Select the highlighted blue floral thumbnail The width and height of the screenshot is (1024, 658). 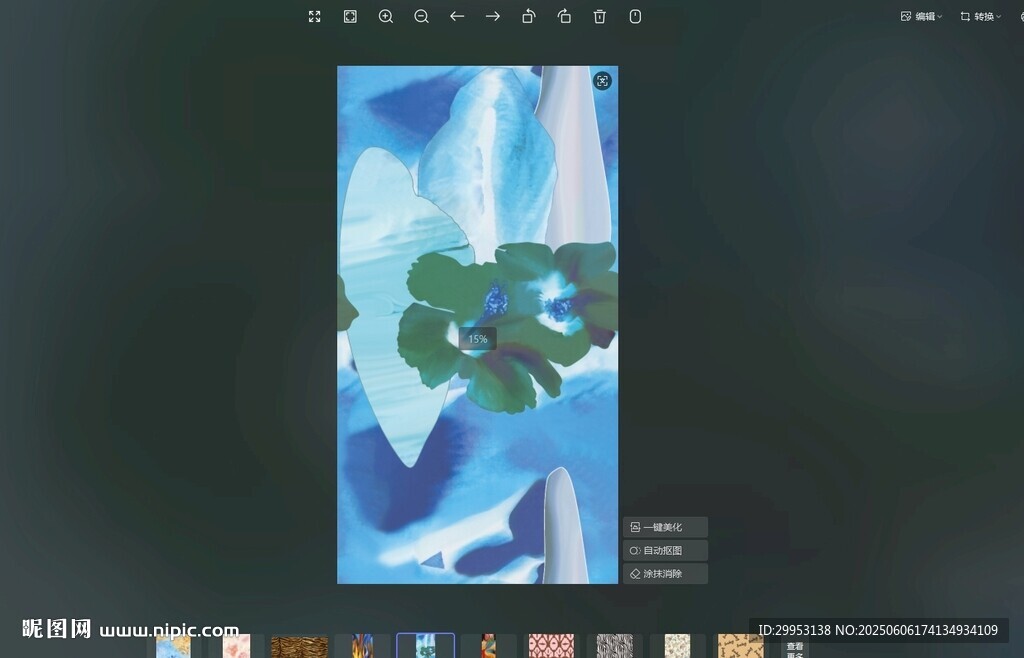(426, 646)
